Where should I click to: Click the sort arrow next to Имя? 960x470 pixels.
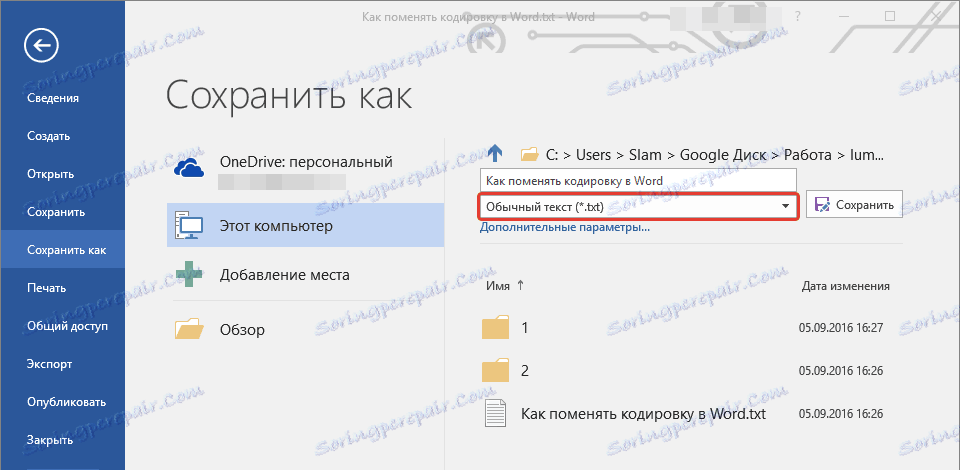pos(521,285)
